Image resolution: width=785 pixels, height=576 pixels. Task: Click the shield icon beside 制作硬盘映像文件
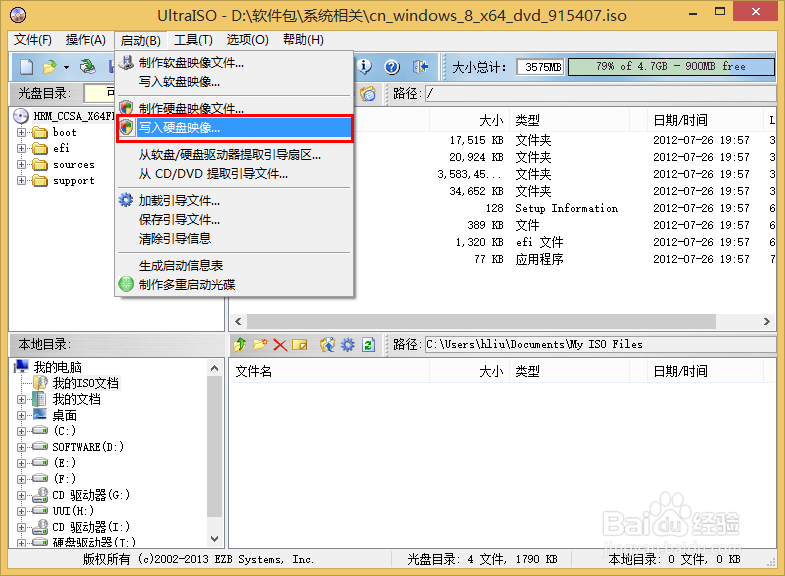tap(126, 108)
